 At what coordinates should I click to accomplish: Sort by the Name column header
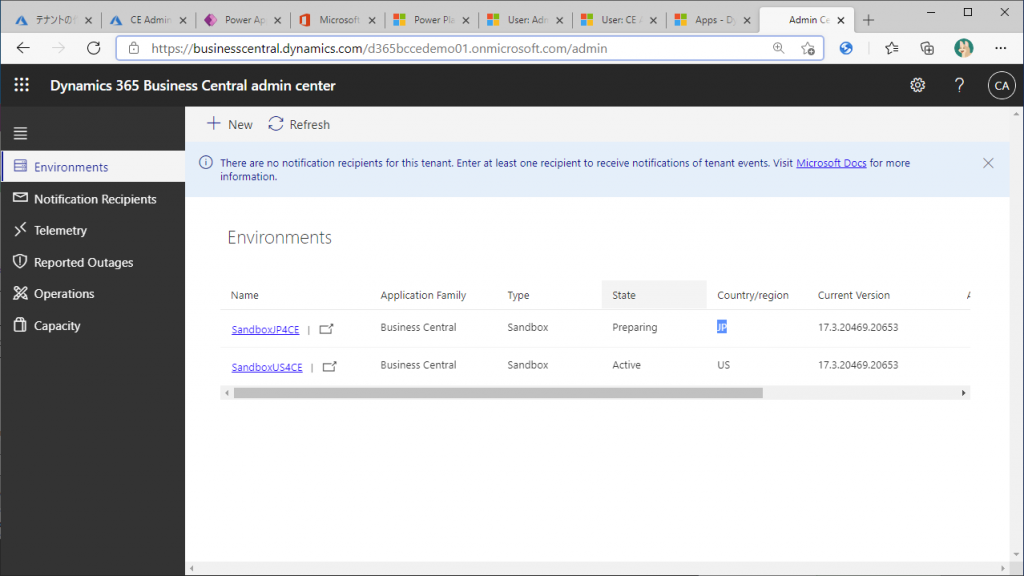245,295
